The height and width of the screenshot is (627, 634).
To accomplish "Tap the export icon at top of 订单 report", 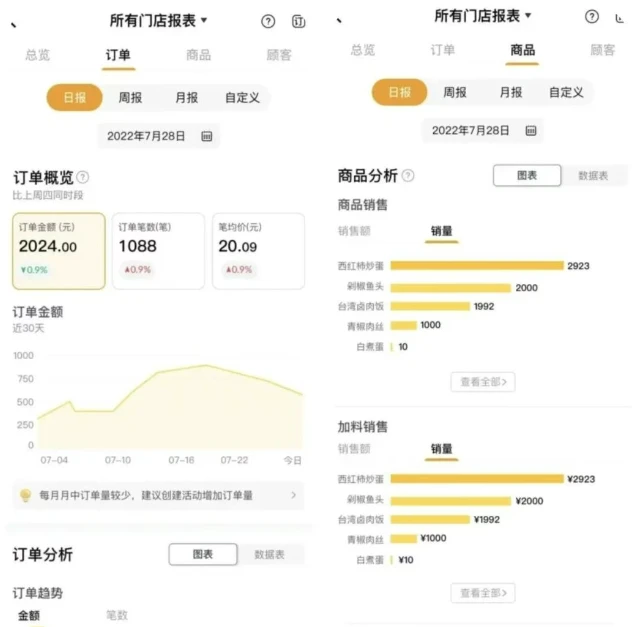I will 298,21.
